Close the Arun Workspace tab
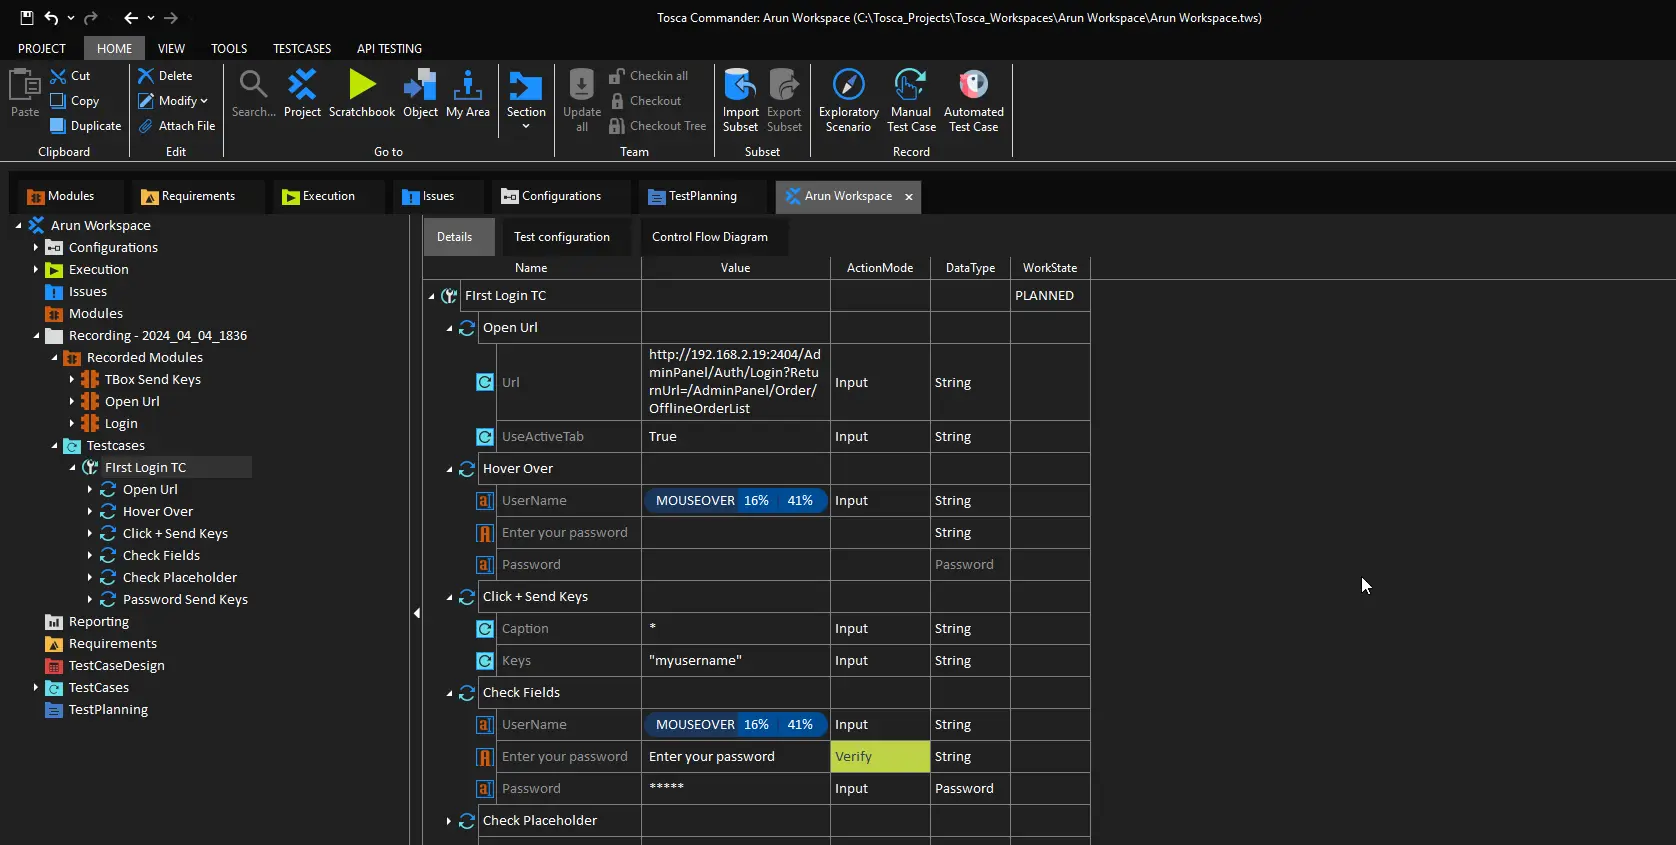The image size is (1676, 845). point(909,197)
